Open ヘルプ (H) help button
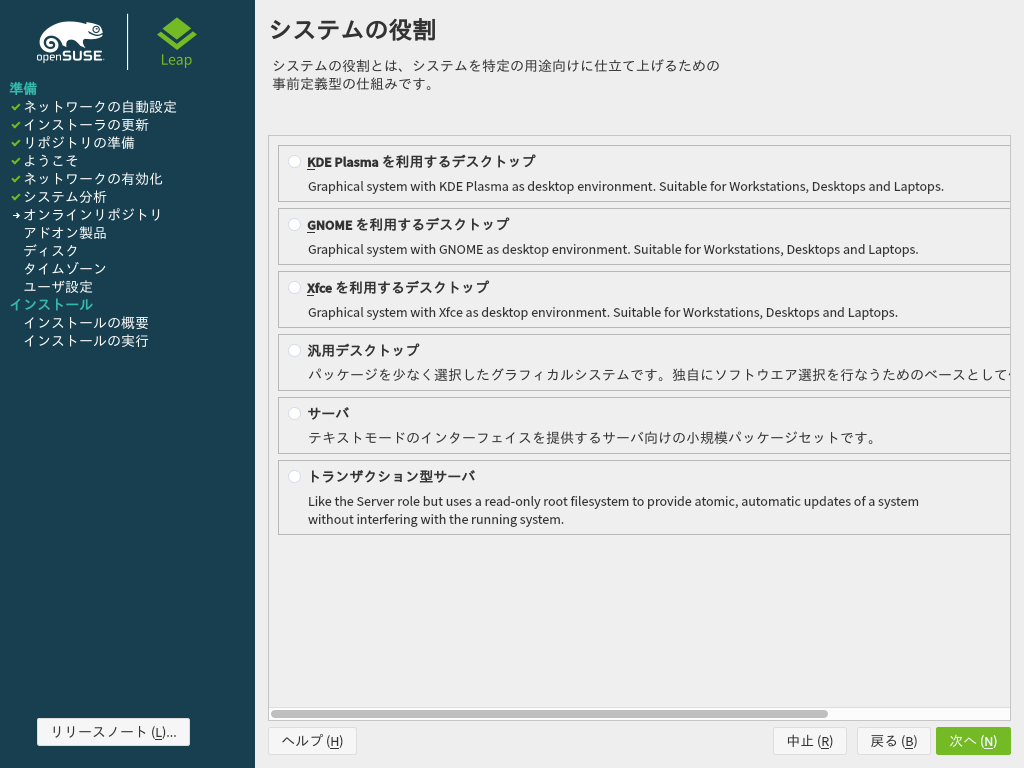The width and height of the screenshot is (1024, 768). pos(312,741)
